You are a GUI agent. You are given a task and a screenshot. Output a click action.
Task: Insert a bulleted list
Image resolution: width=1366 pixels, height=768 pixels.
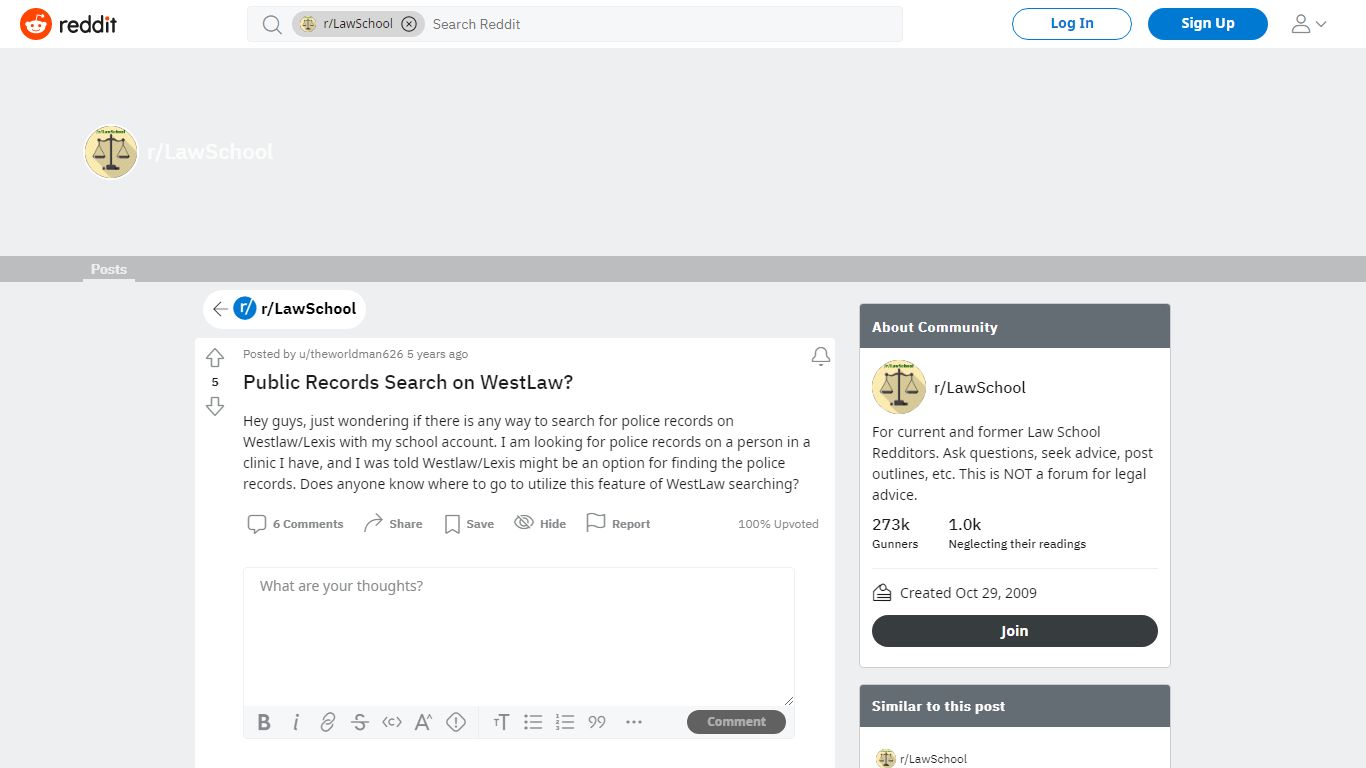click(533, 722)
